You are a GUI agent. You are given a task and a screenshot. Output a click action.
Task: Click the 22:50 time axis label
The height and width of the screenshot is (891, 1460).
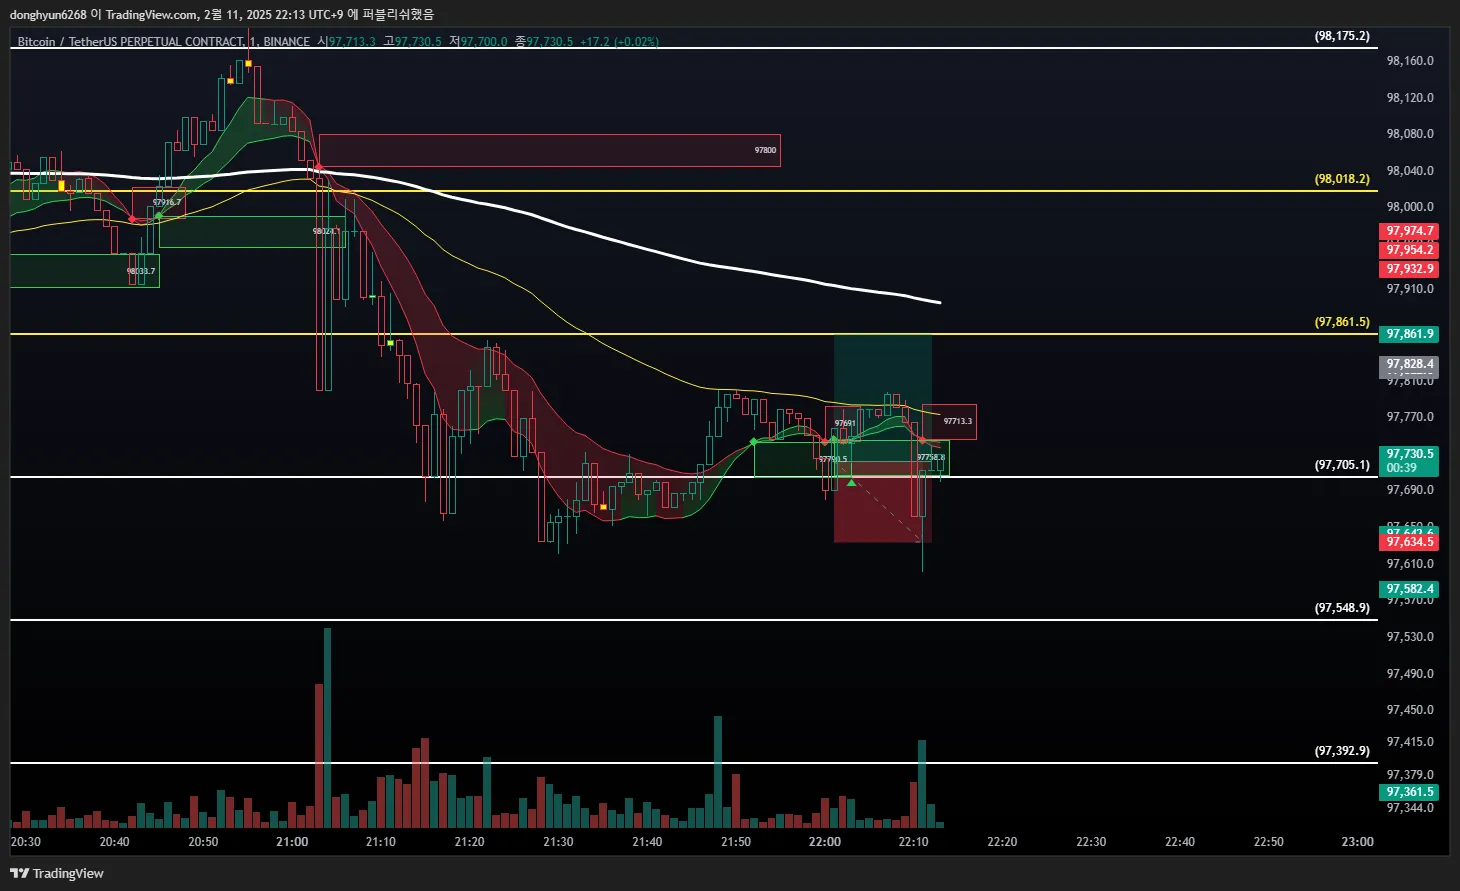(1269, 842)
